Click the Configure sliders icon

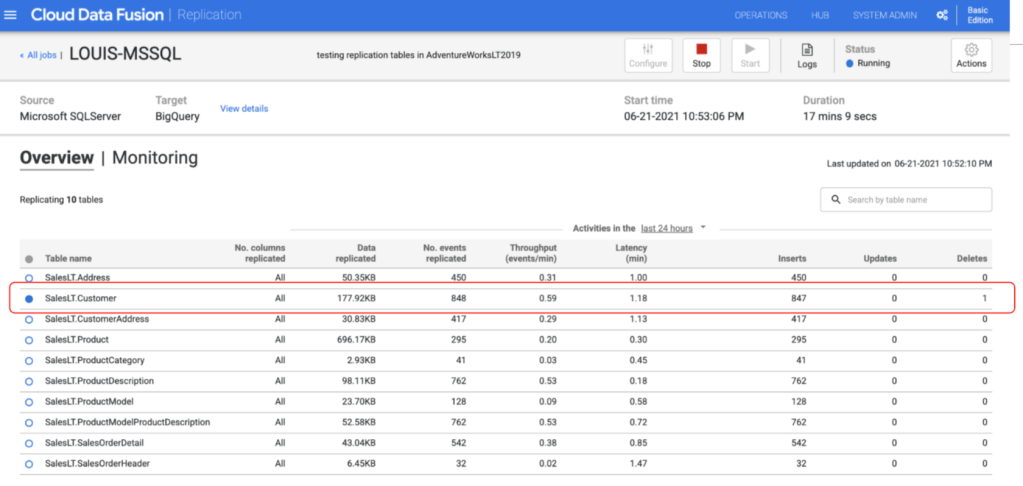[x=647, y=49]
